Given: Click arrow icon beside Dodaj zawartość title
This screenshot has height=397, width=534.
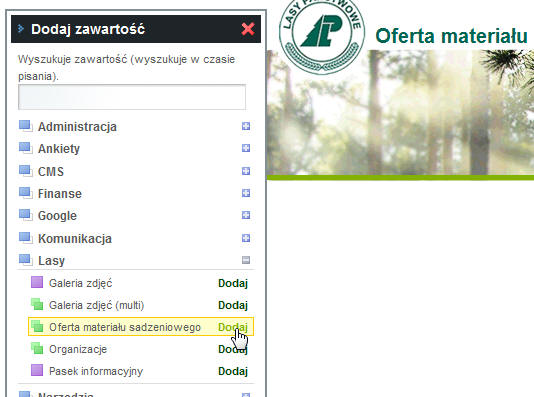Looking at the screenshot, I should (x=21, y=29).
